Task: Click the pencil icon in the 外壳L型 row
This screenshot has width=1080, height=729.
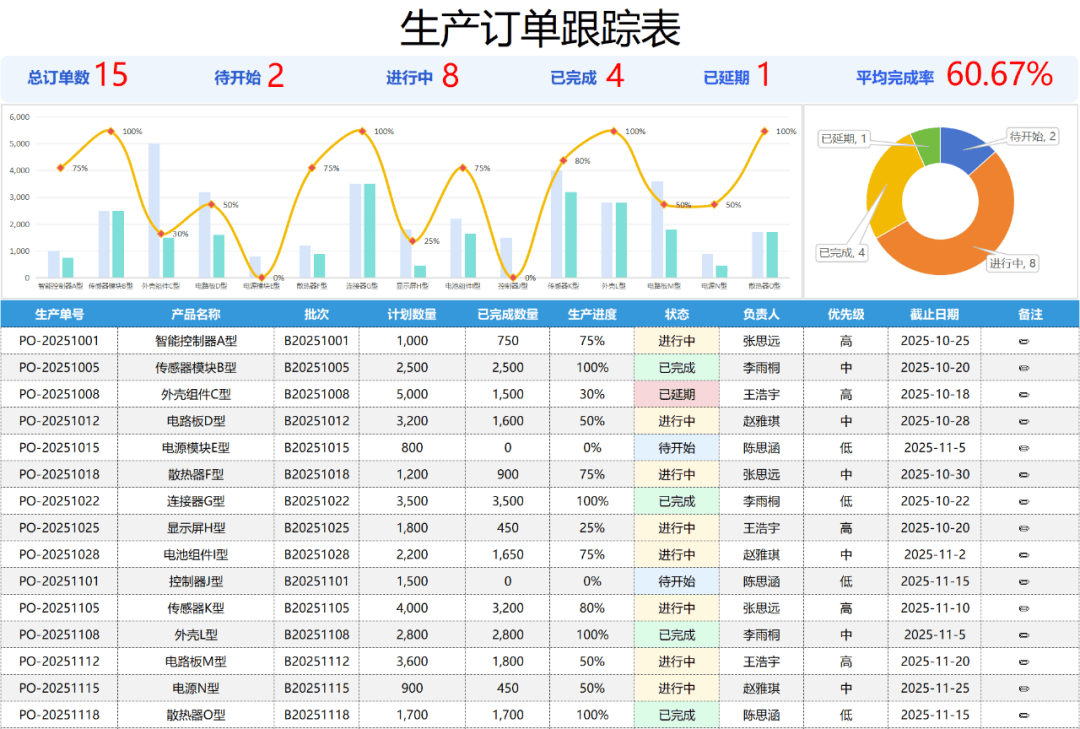Action: coord(1023,635)
